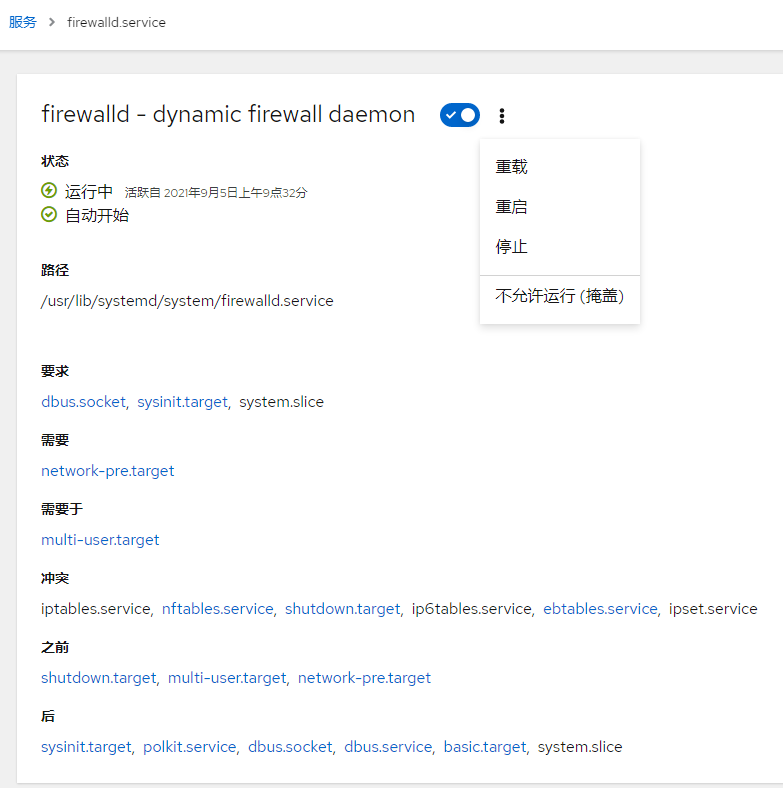
Task: Click the 活跃自 2021年9月5日 timestamp
Action: 216,192
